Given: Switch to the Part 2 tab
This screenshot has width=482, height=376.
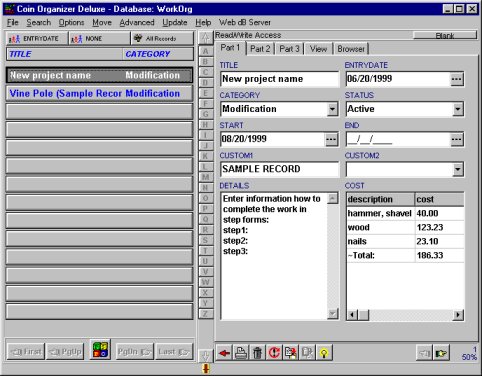Looking at the screenshot, I should 260,49.
